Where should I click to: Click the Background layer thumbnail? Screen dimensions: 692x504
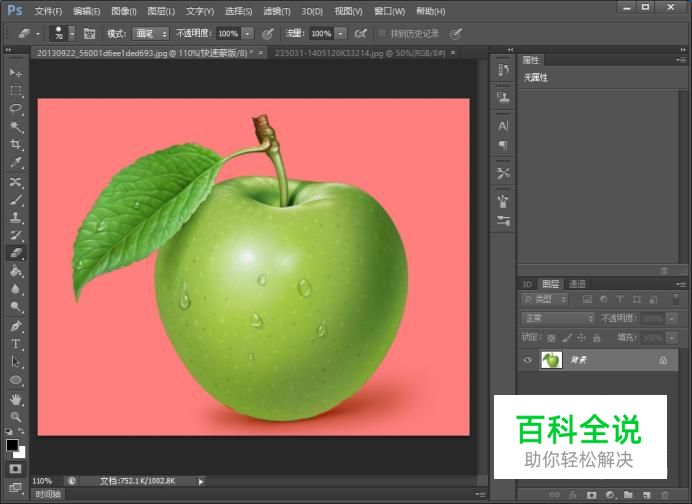tap(551, 360)
